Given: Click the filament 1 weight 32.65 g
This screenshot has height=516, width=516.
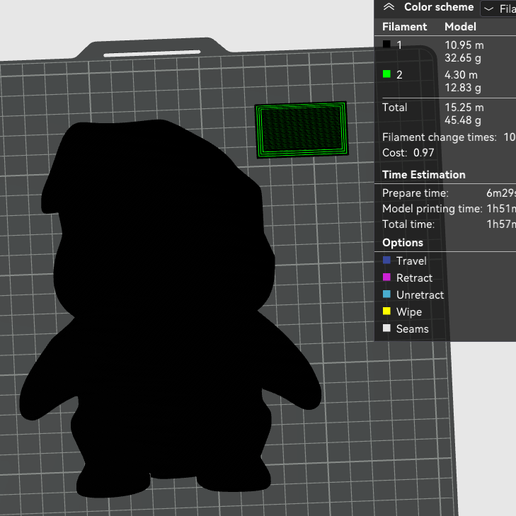Looking at the screenshot, I should pos(463,58).
